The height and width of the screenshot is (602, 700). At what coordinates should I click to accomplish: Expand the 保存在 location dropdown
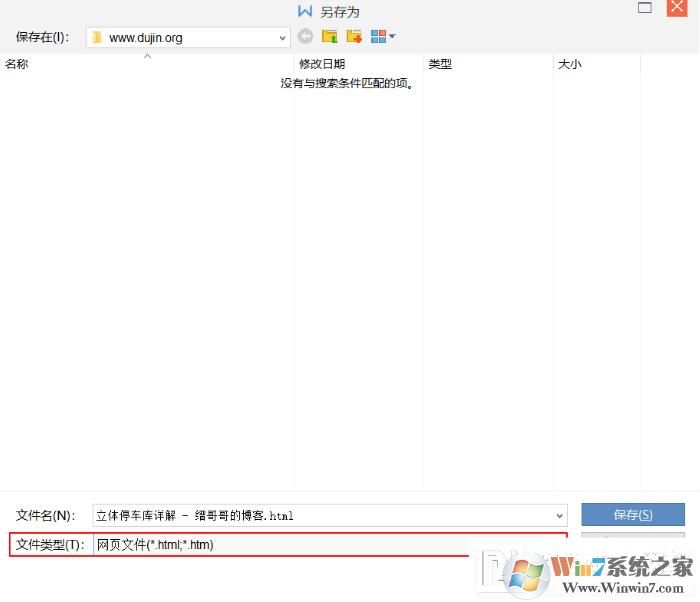point(283,38)
